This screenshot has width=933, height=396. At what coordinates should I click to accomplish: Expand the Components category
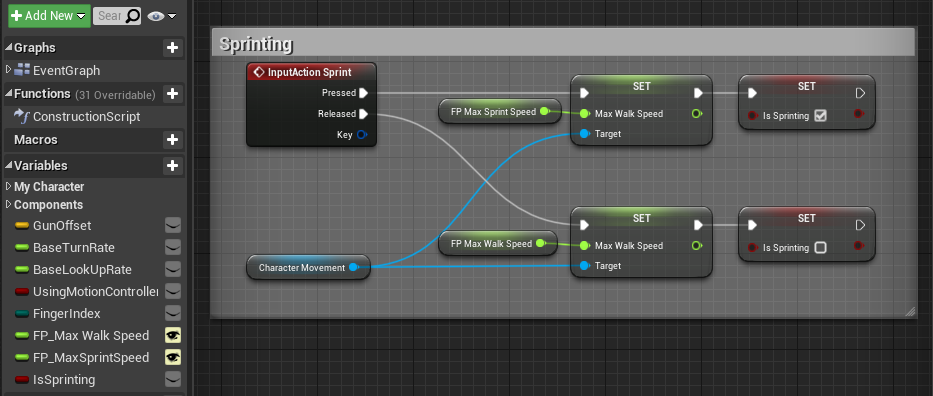tap(8, 205)
